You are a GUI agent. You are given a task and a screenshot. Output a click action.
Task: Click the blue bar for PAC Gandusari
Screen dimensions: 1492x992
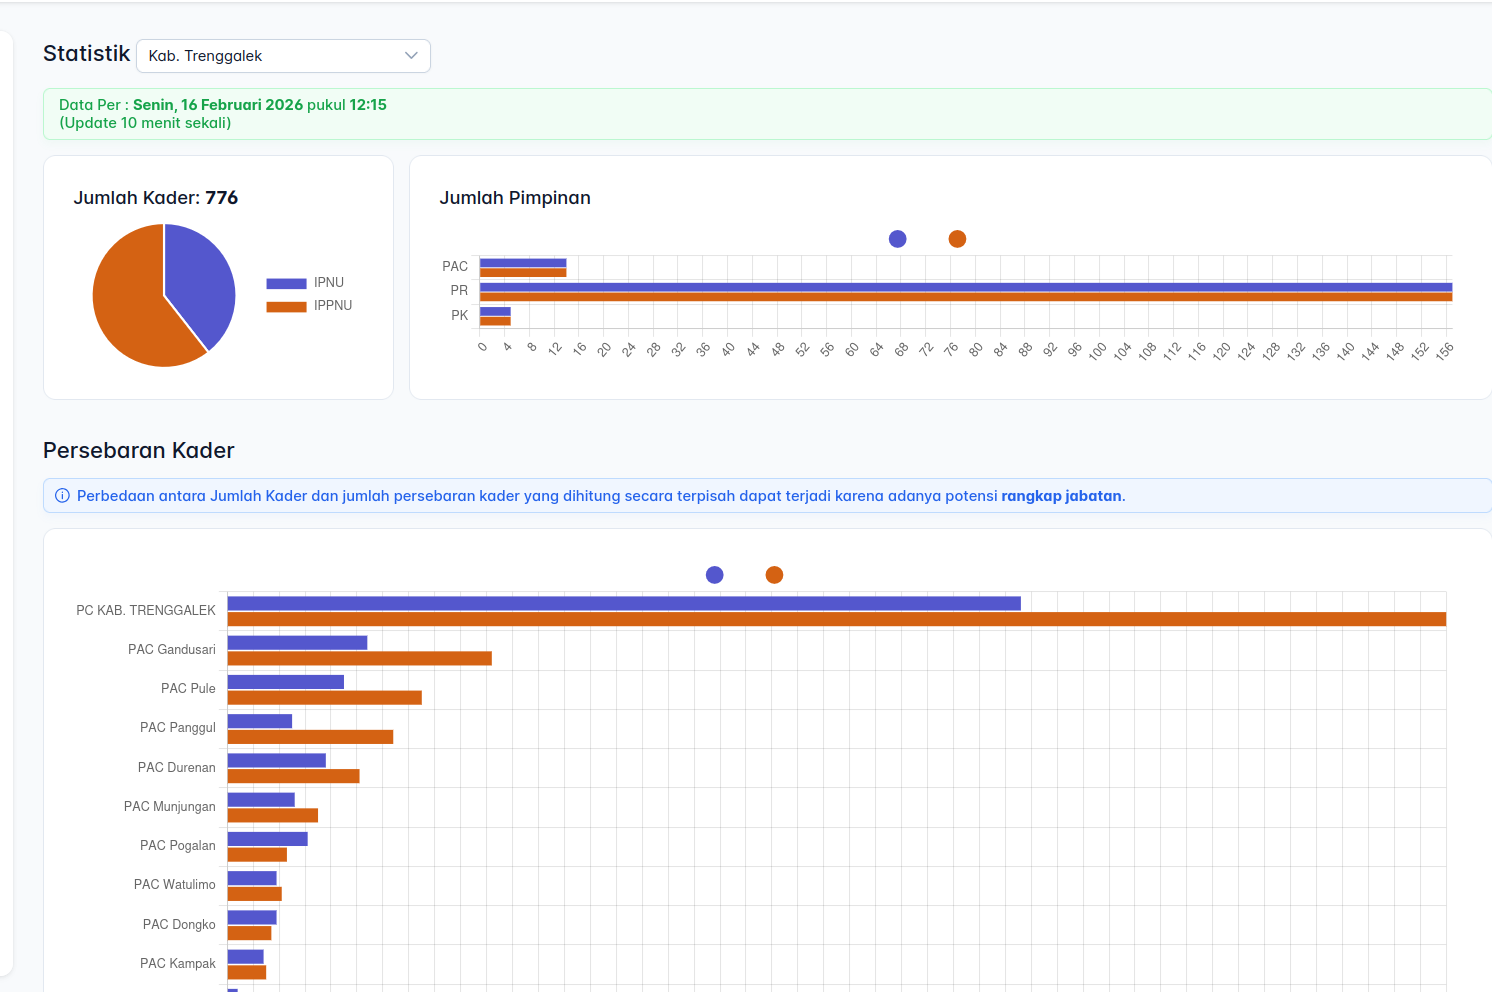[x=297, y=643]
